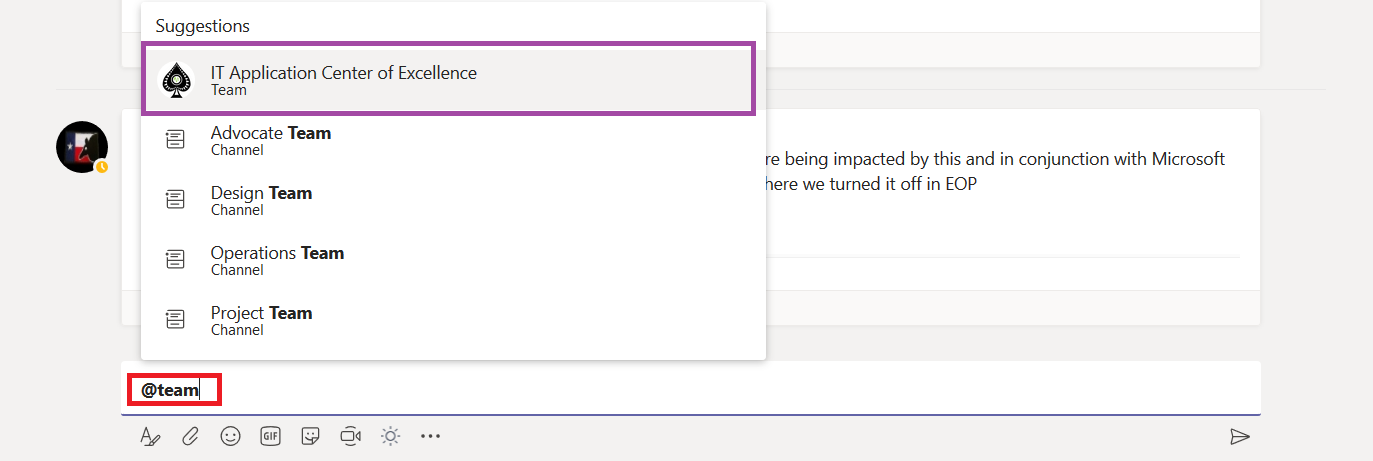
Task: Click the Project Team channel list icon
Action: 175,320
